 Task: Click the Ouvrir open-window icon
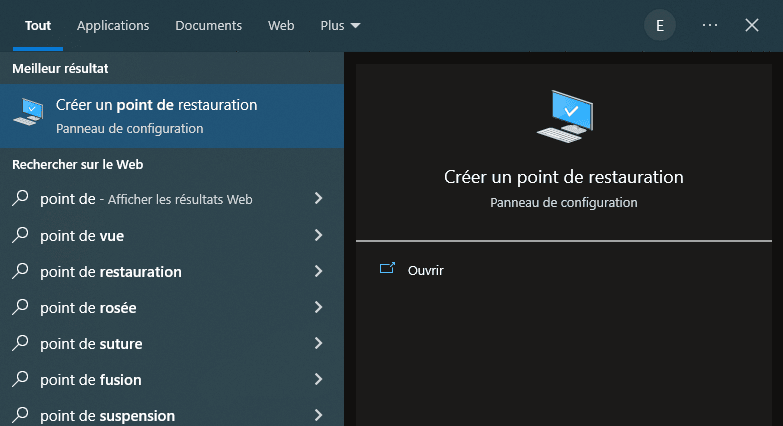point(387,269)
